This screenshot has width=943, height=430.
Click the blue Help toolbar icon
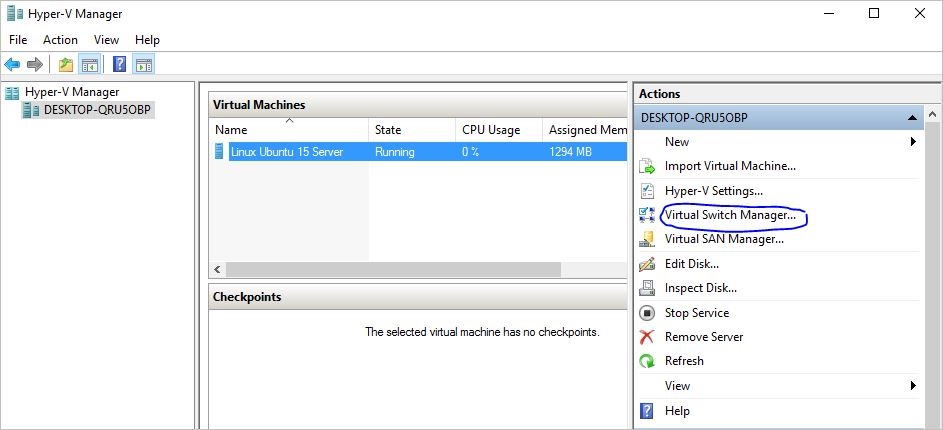pos(119,65)
